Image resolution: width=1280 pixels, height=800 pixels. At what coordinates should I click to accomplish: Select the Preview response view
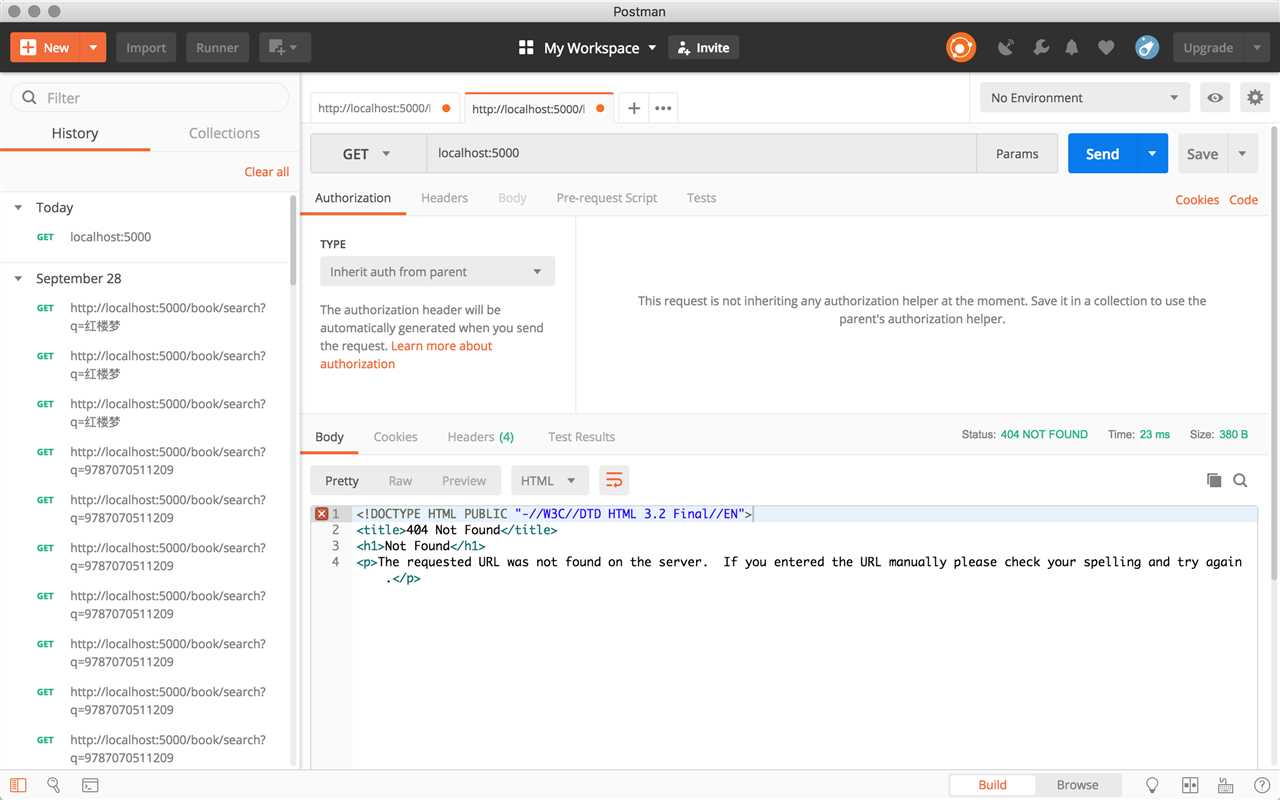point(464,481)
